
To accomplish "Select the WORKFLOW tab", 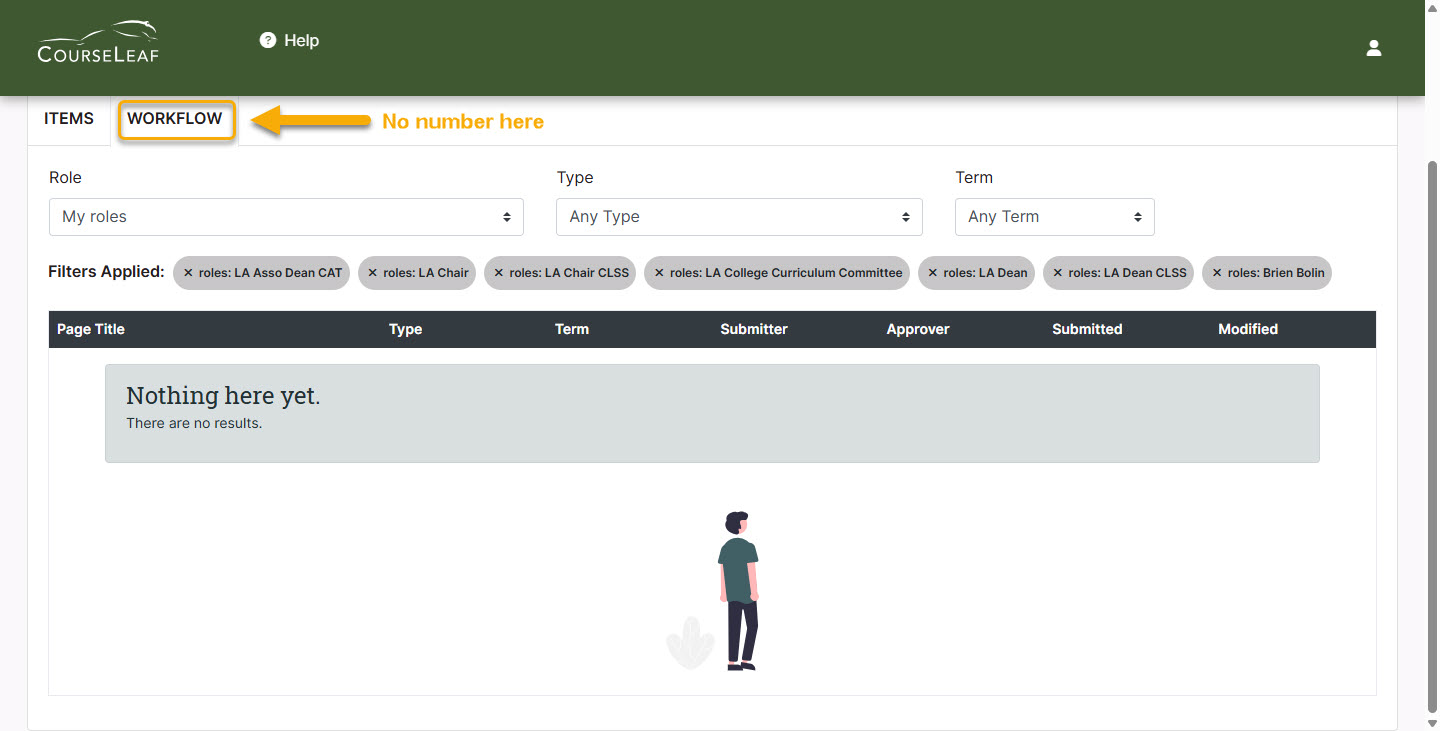I will [176, 118].
